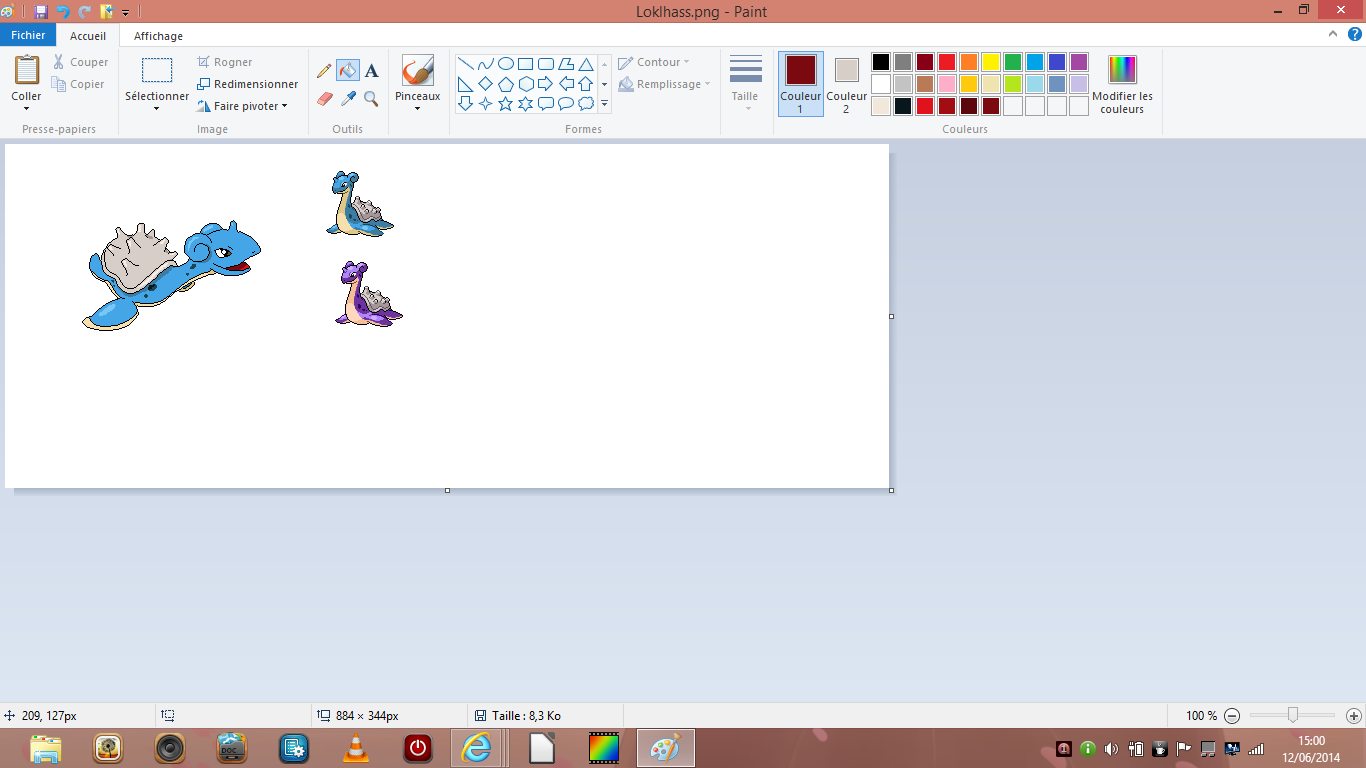The width and height of the screenshot is (1366, 768).
Task: Choose the Diamond shape
Action: pyautogui.click(x=486, y=84)
